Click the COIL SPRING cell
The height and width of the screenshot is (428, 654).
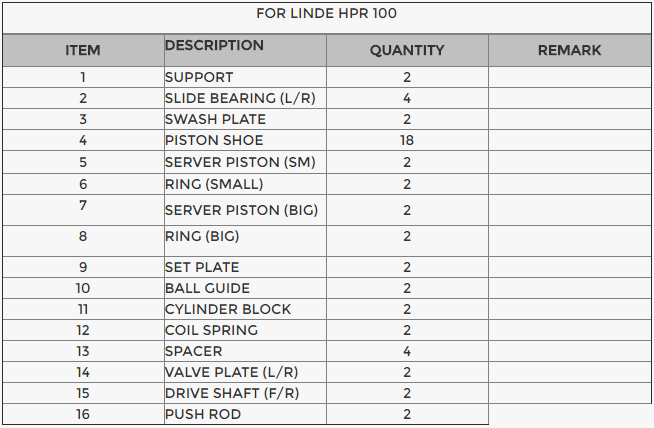point(211,330)
